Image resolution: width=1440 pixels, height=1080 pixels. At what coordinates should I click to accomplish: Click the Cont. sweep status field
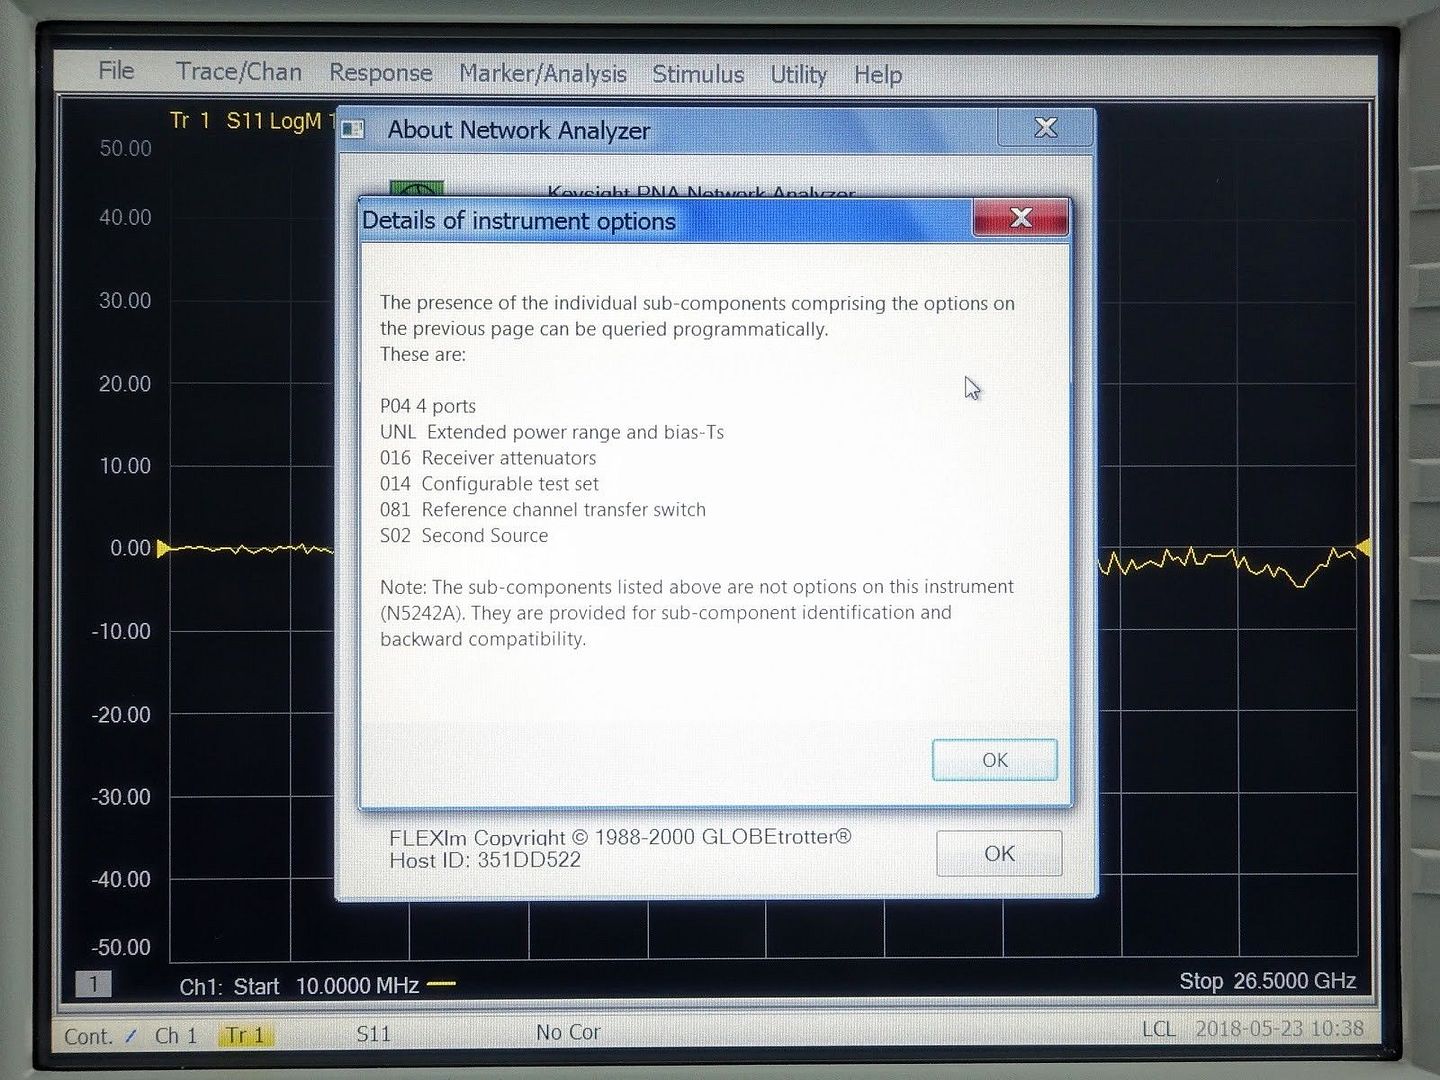click(88, 1036)
